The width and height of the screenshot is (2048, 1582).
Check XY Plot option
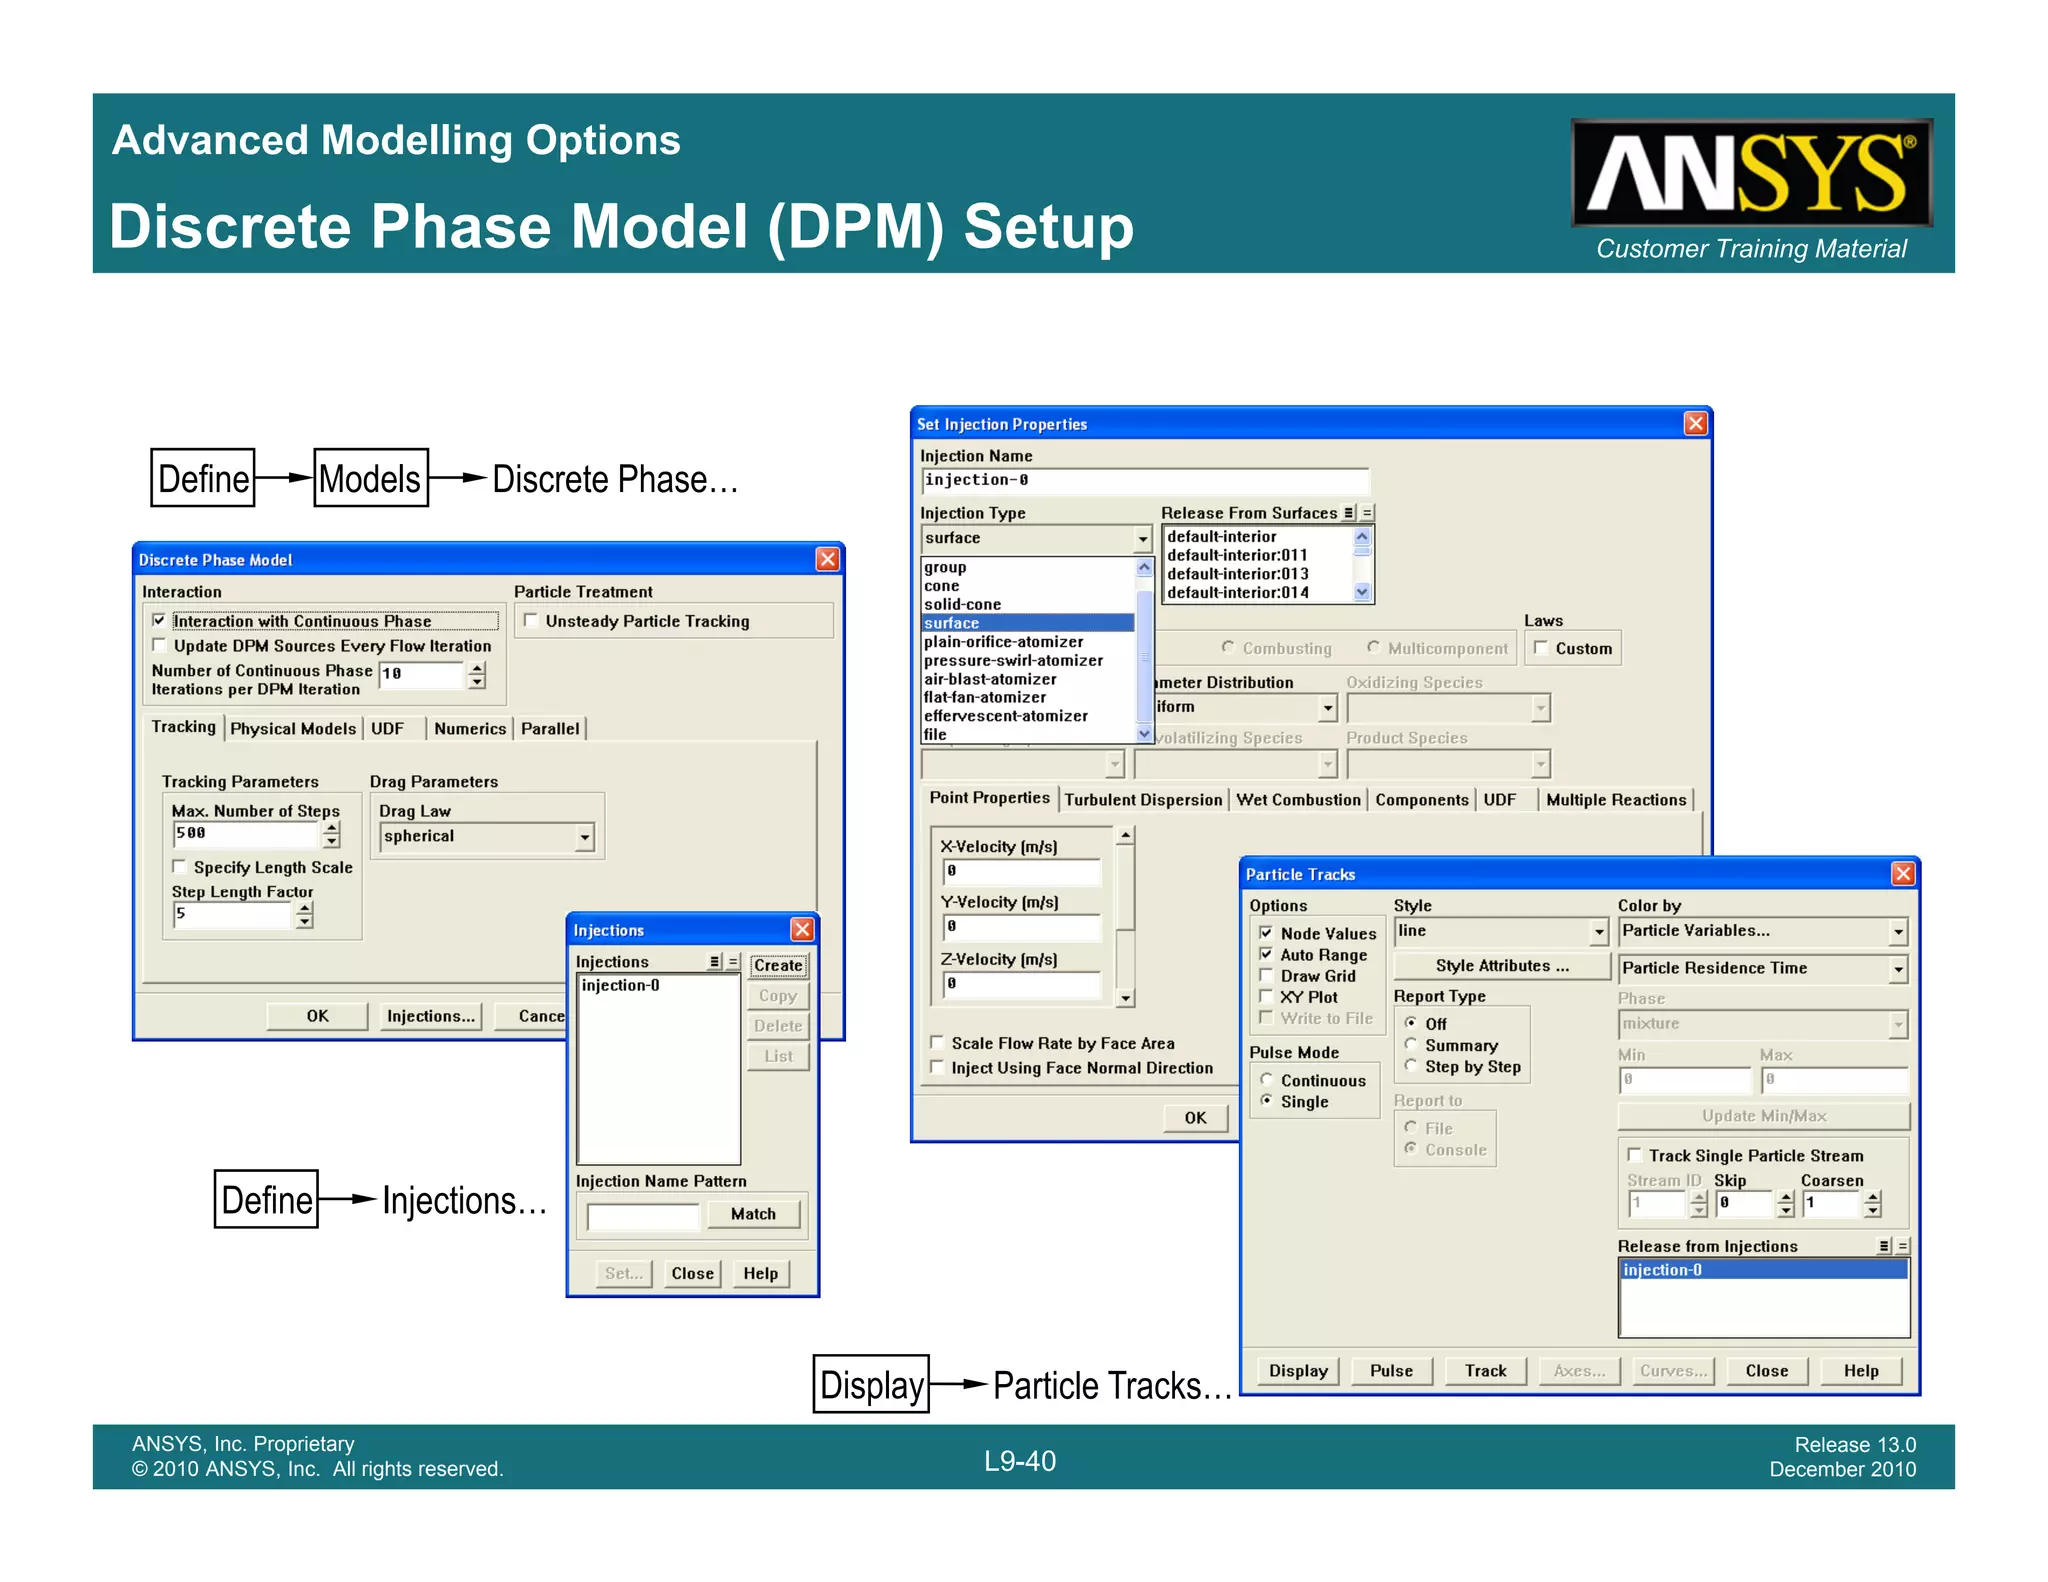[1266, 996]
